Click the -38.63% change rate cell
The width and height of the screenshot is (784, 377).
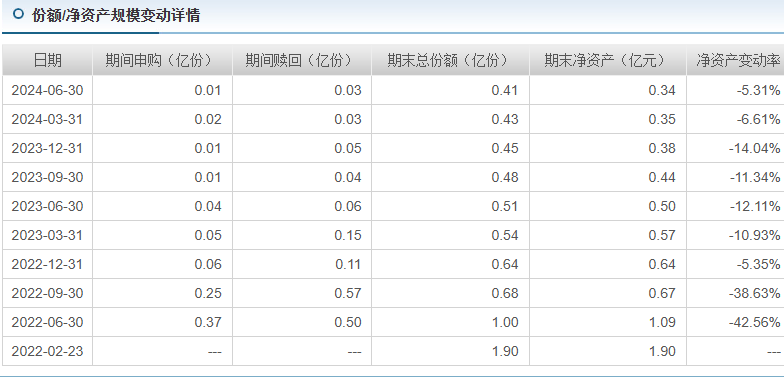[x=736, y=294]
